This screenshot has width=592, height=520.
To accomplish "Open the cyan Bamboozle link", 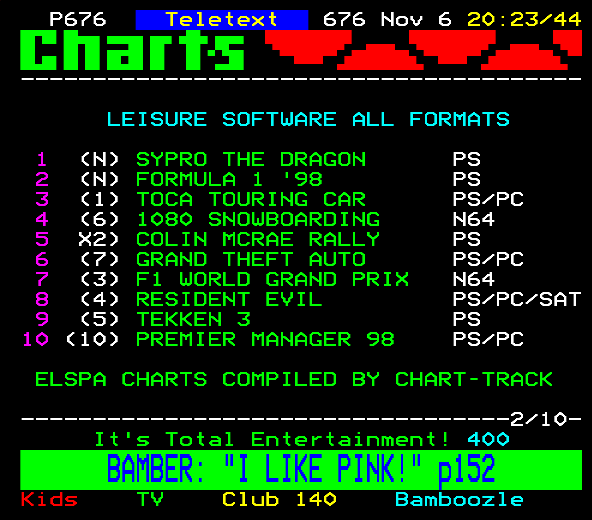I will (x=459, y=500).
